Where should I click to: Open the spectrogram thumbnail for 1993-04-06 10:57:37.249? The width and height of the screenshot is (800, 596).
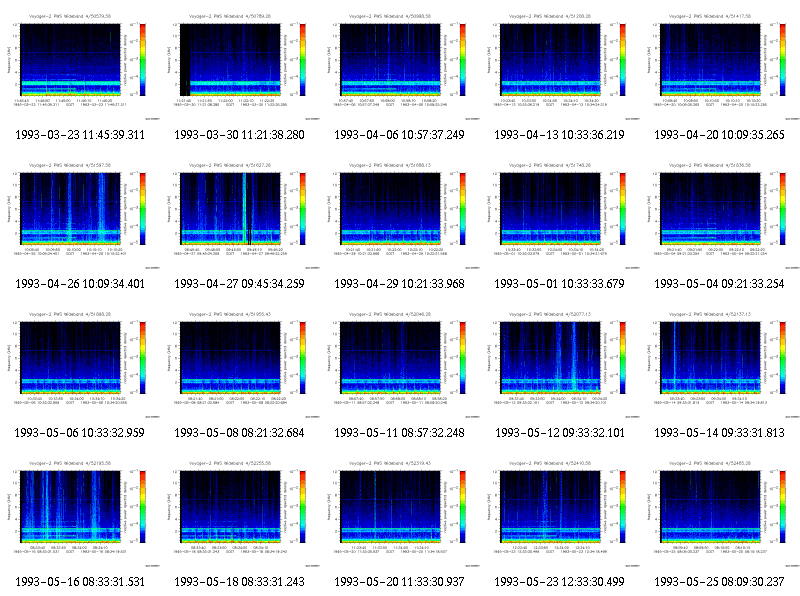[x=400, y=66]
